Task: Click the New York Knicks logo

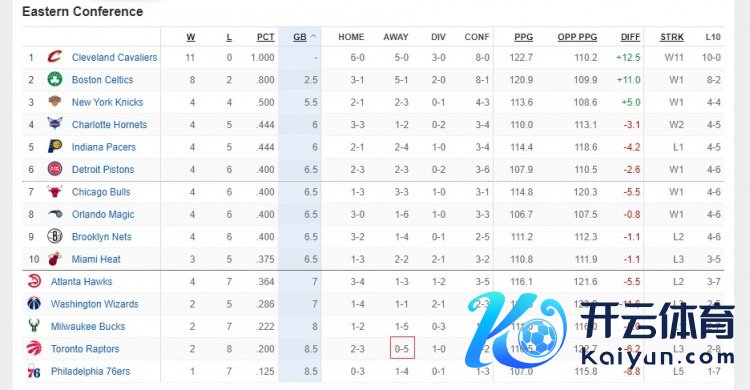Action: click(55, 101)
